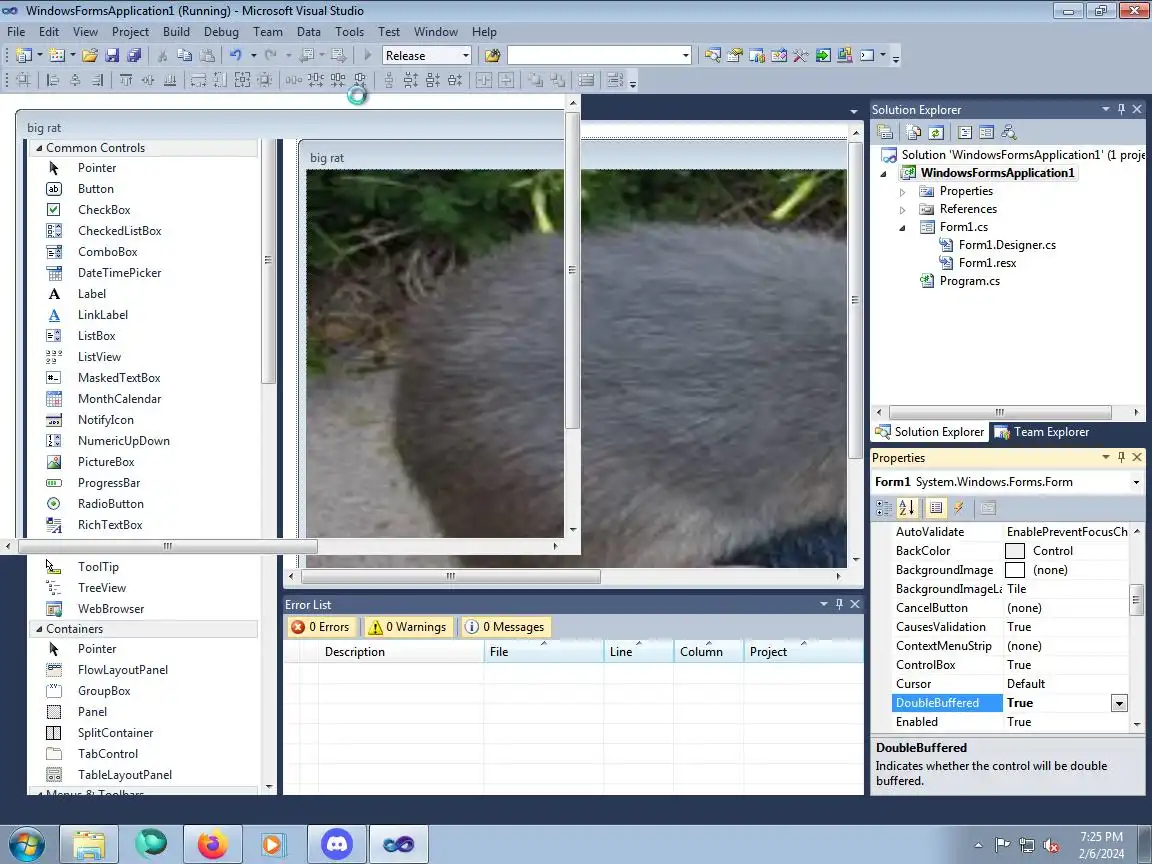Select Form1.resx in Solution Explorer
The width and height of the screenshot is (1152, 864).
[987, 263]
